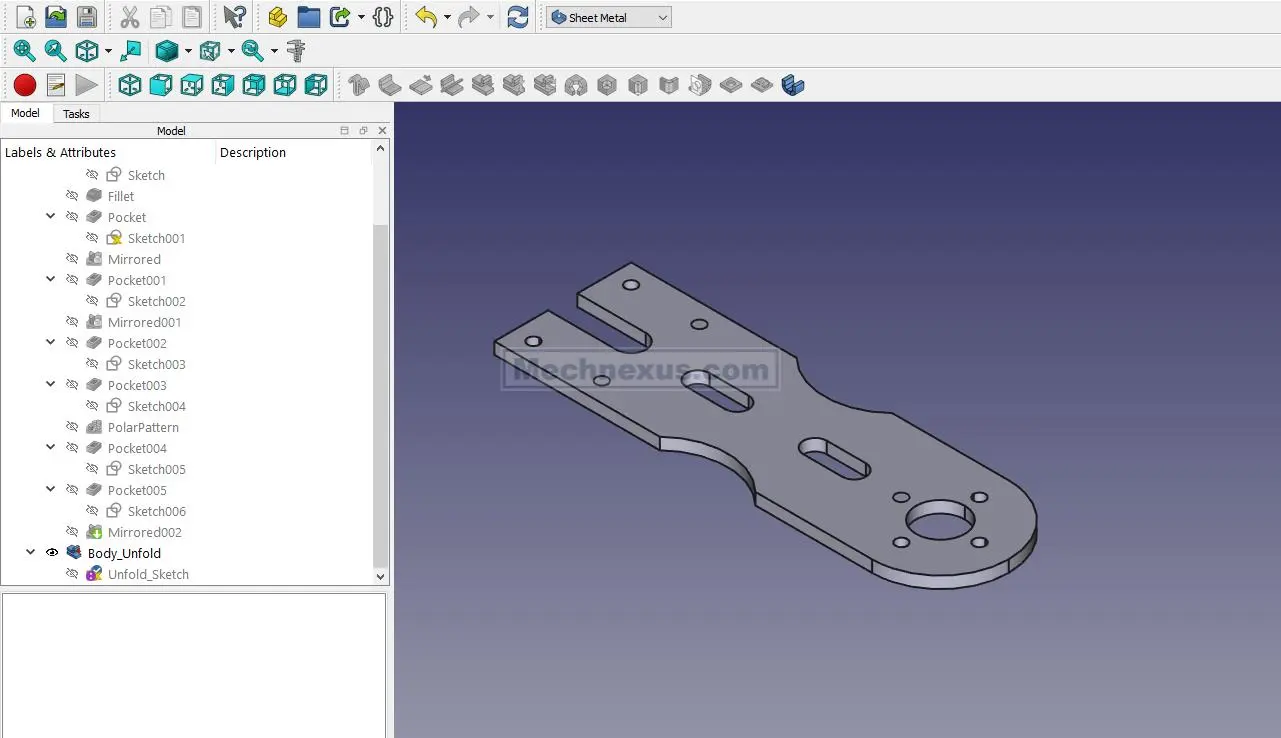The width and height of the screenshot is (1281, 738).
Task: Create a new document
Action: point(25,17)
